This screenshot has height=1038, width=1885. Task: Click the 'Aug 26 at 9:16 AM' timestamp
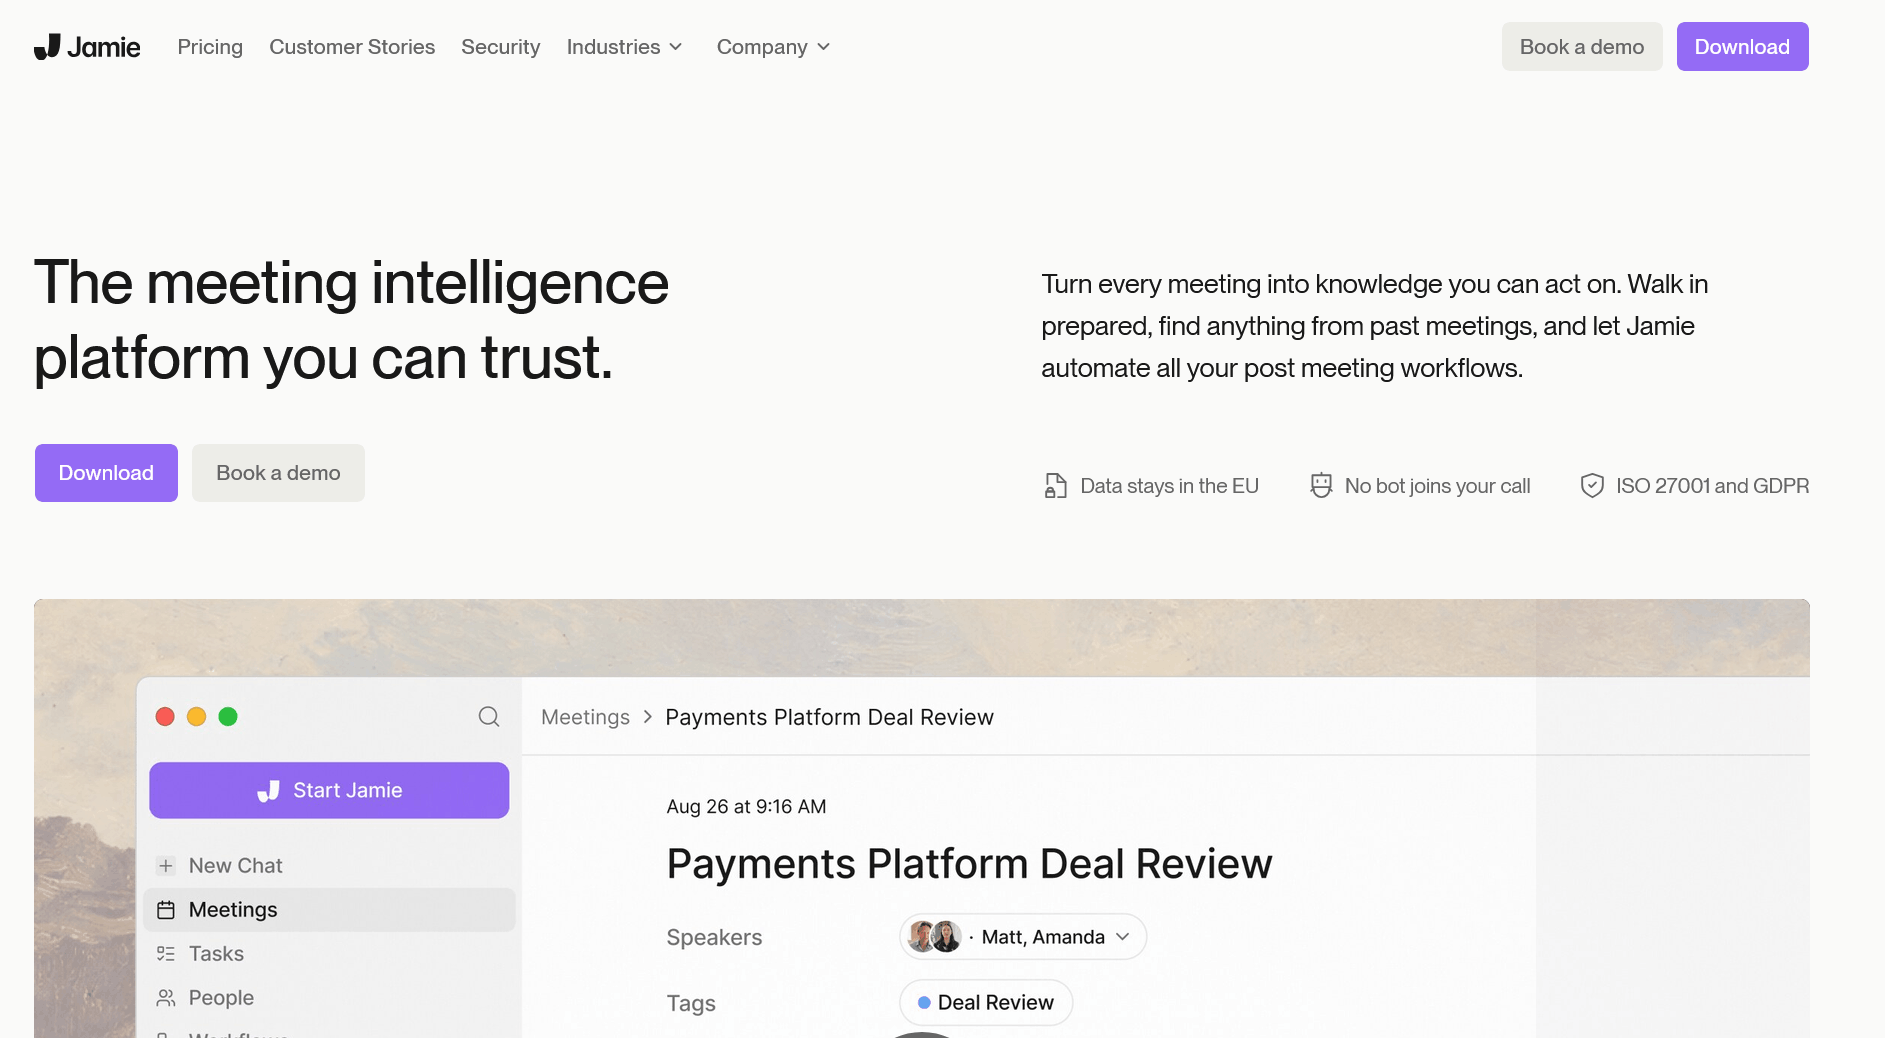(x=746, y=807)
